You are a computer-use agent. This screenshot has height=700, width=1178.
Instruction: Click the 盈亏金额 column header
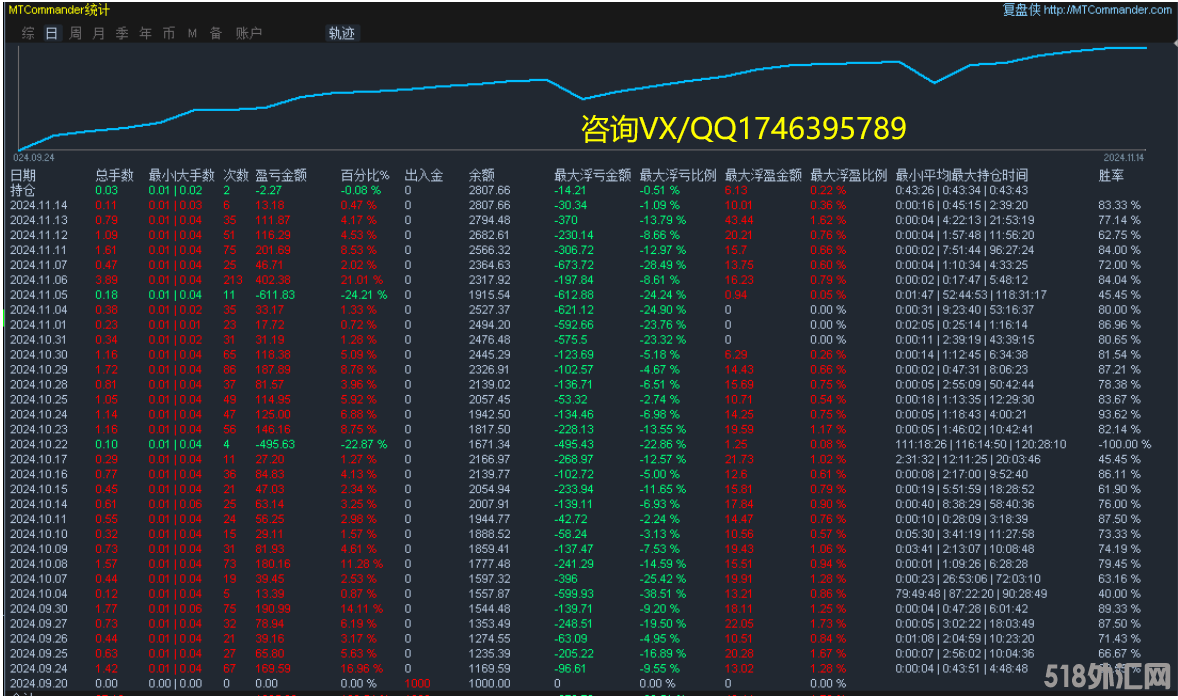(281, 175)
